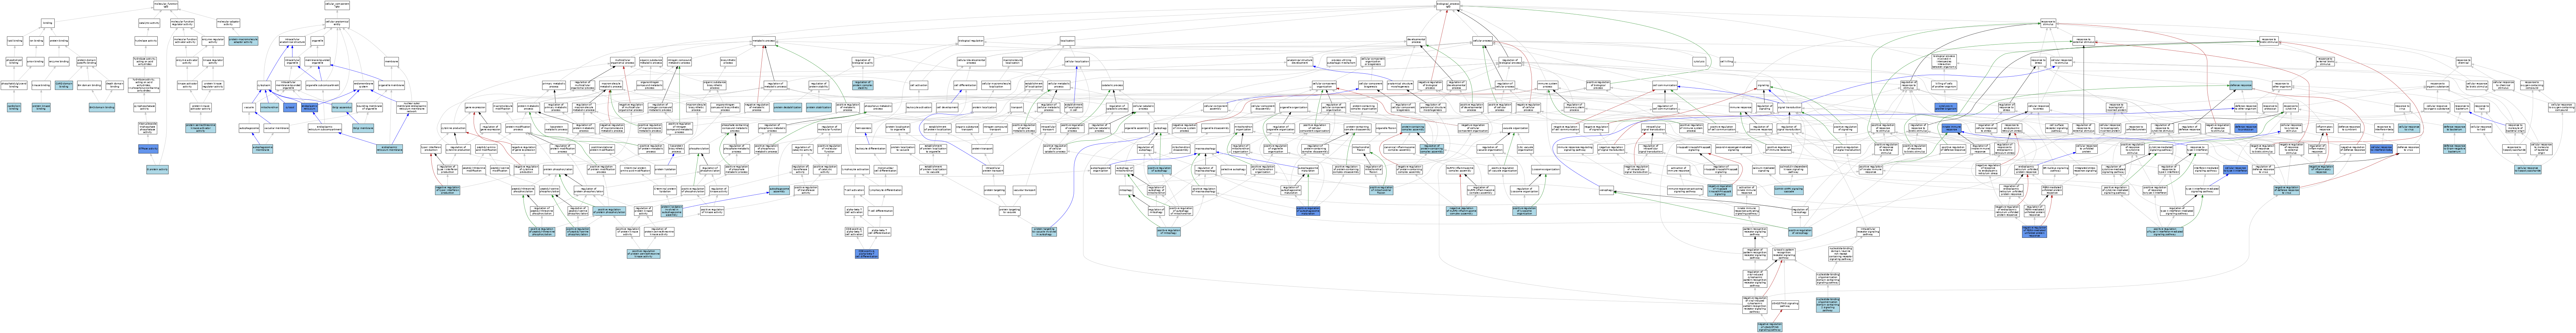Select the highlighted 'autophagosome membrane' node

click(263, 149)
